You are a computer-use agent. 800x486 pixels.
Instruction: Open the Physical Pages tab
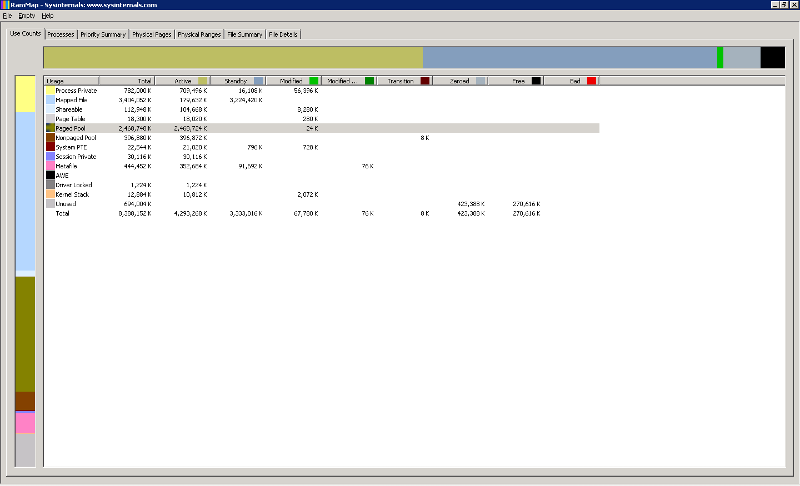point(152,35)
